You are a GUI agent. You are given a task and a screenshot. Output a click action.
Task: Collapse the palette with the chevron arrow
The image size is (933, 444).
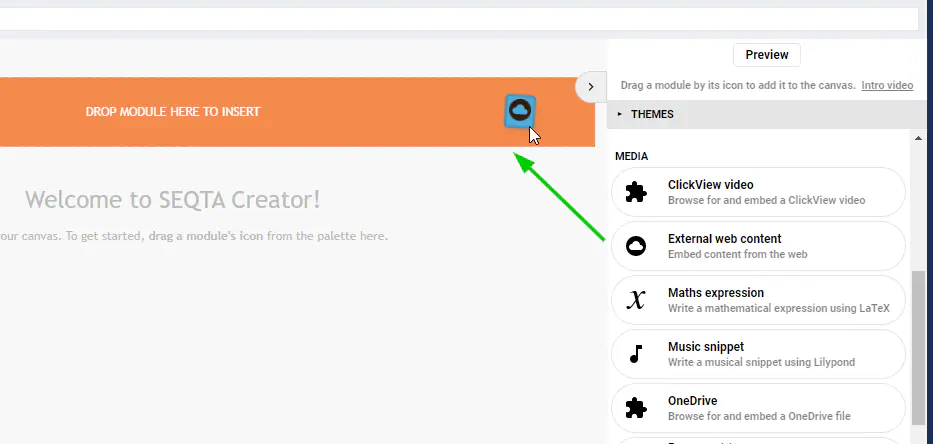coord(590,87)
